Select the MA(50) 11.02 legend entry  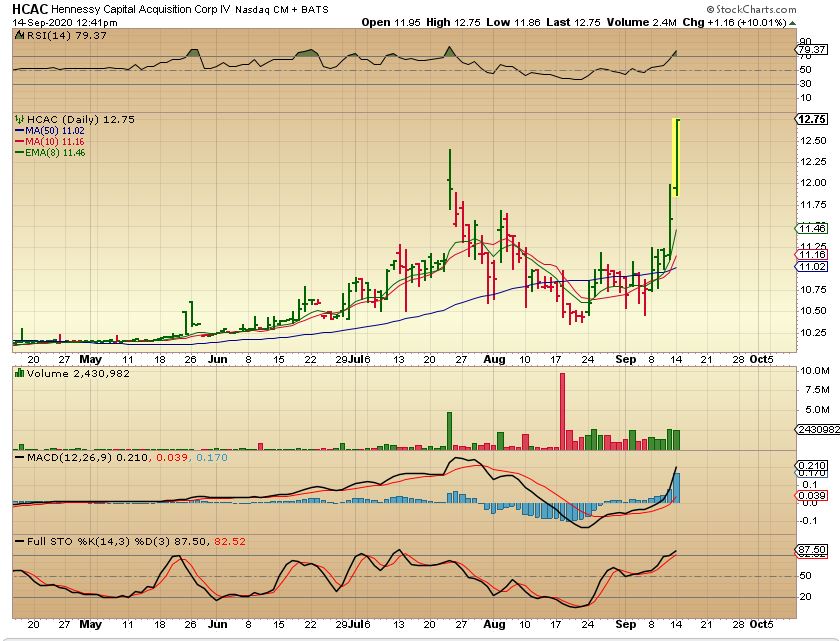click(x=55, y=131)
